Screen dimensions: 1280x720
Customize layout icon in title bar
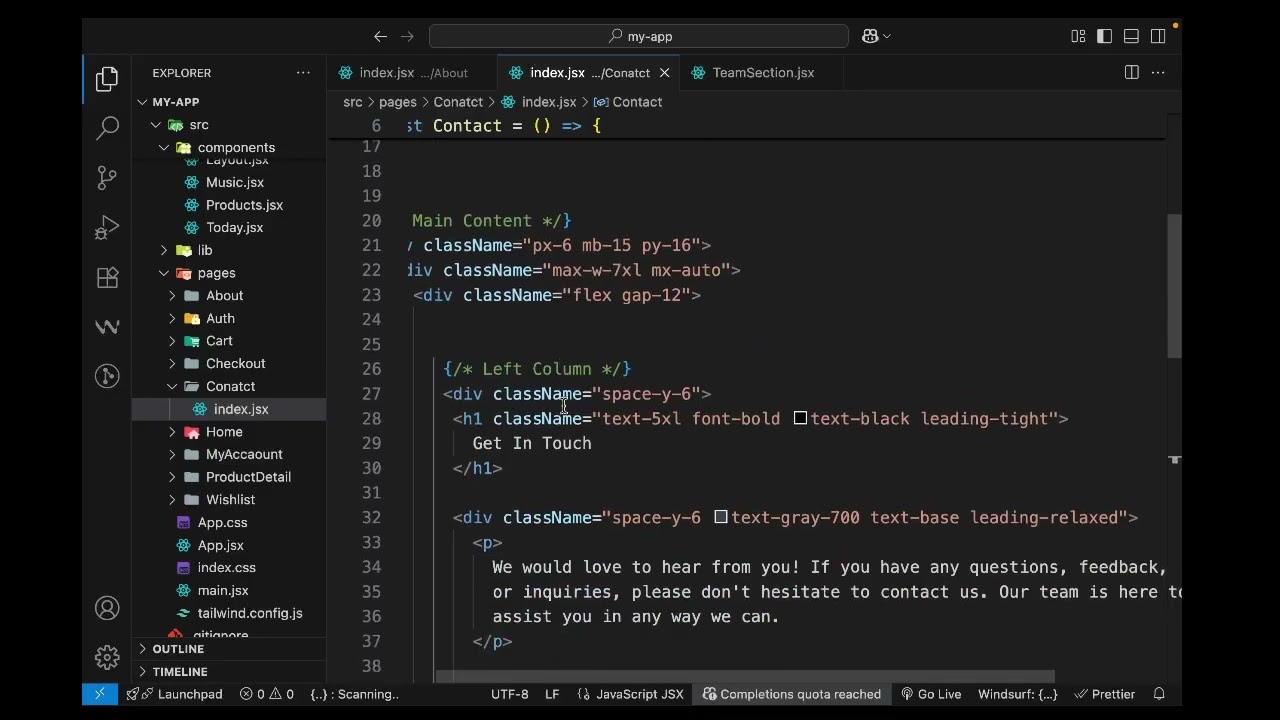1078,36
